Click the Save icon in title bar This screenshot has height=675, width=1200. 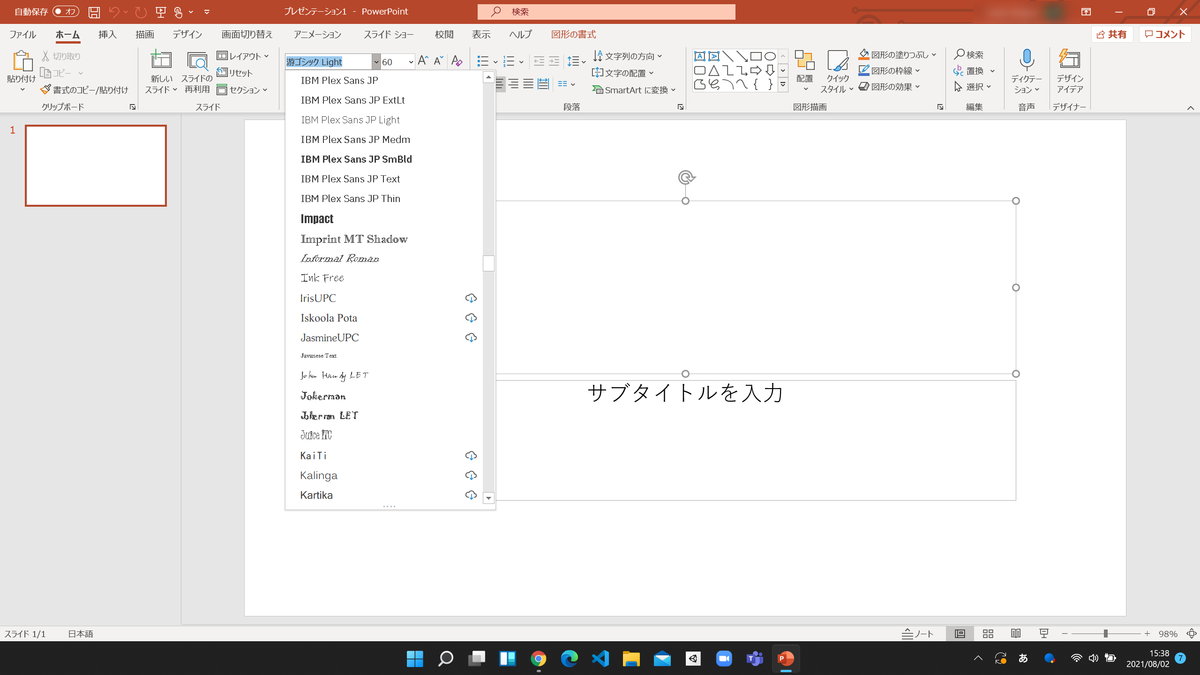point(94,12)
